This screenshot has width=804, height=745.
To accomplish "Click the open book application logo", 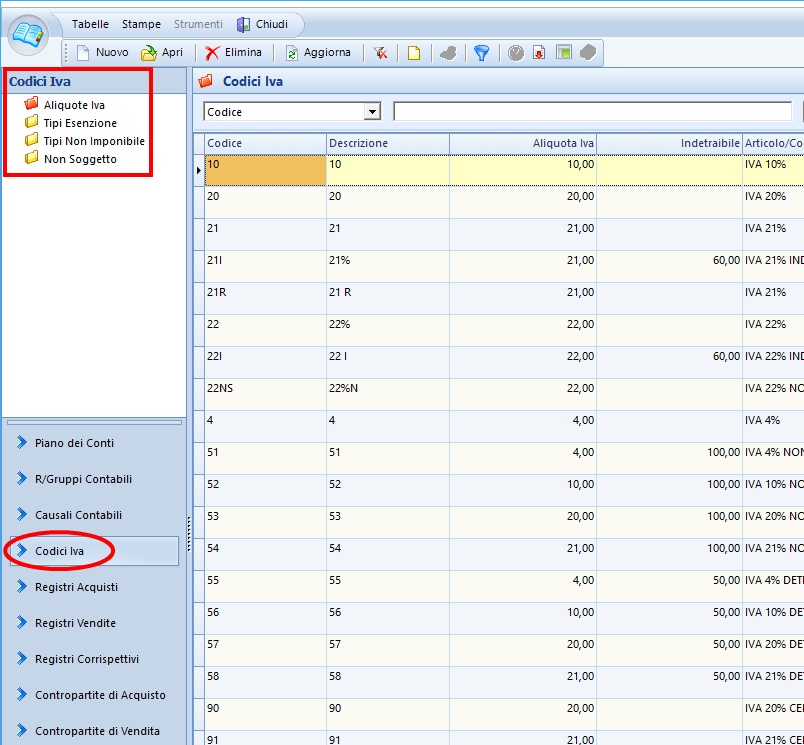I will (29, 35).
